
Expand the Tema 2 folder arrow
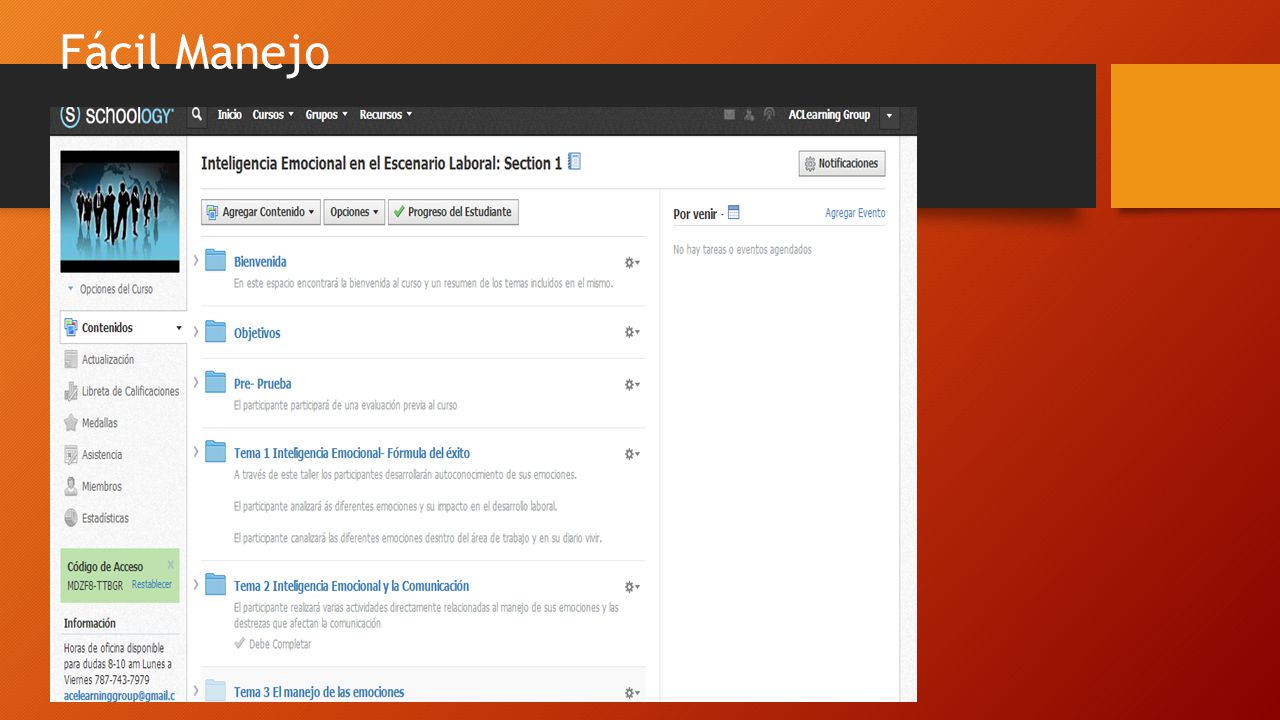(x=196, y=584)
